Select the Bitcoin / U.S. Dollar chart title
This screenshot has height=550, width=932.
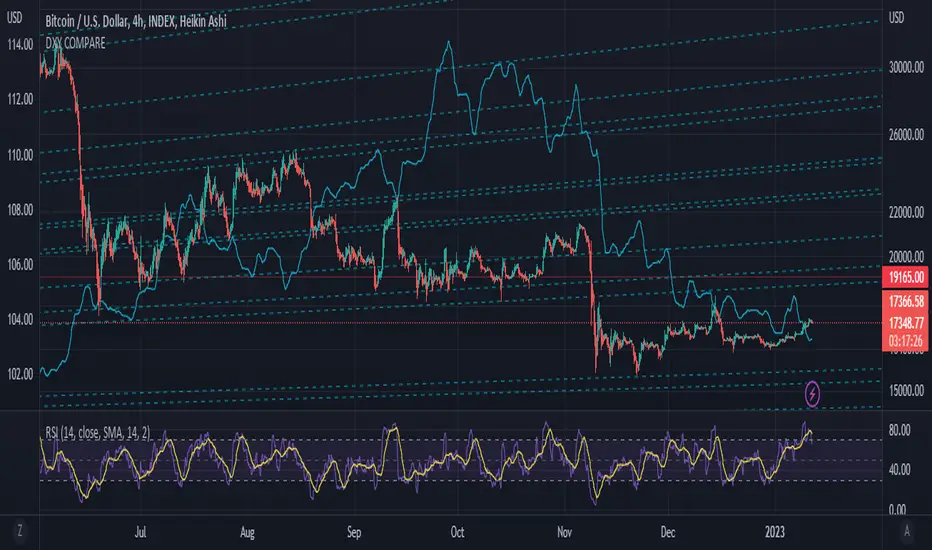tap(136, 21)
